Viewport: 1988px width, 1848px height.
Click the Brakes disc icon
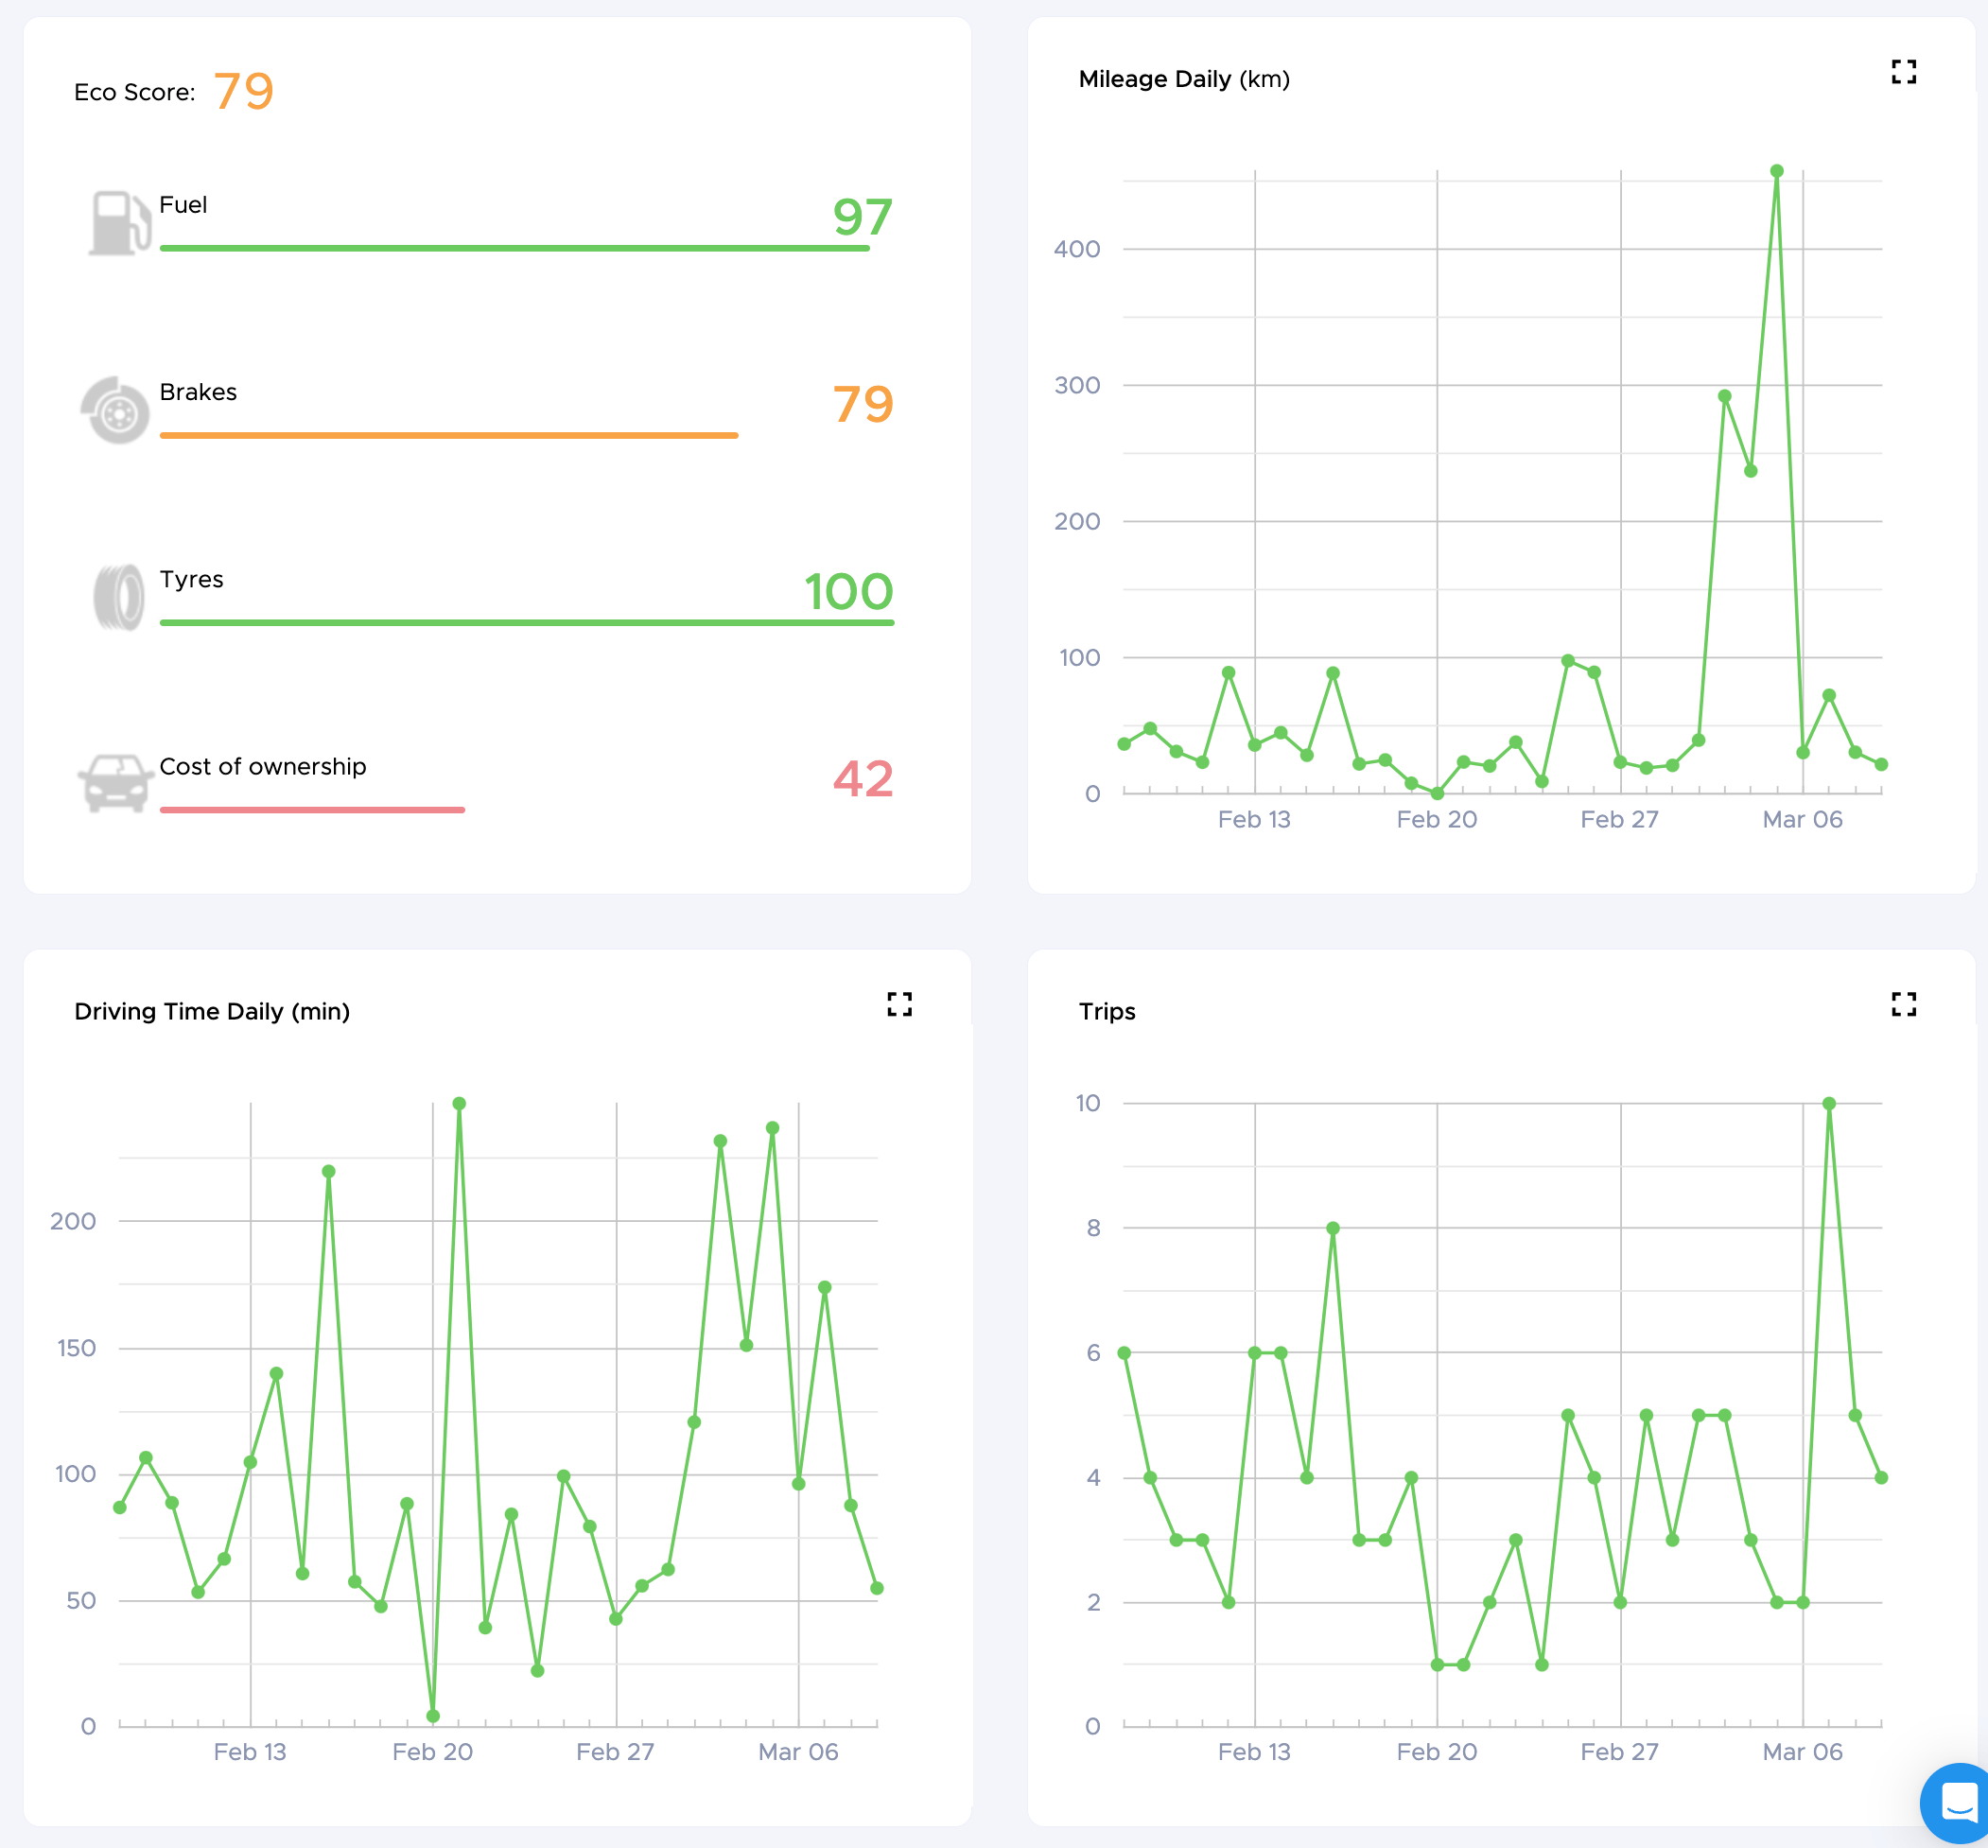click(116, 410)
